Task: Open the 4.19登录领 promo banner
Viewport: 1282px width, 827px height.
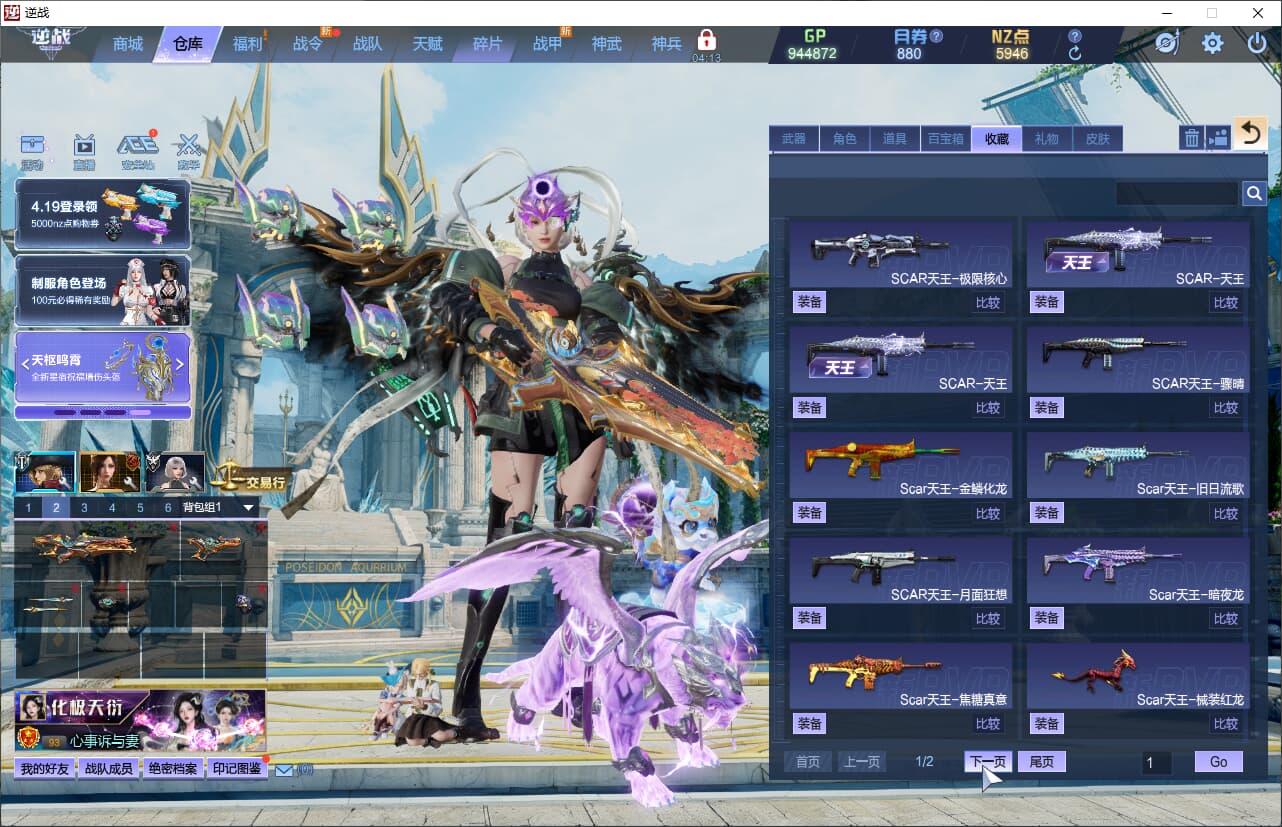Action: 102,214
